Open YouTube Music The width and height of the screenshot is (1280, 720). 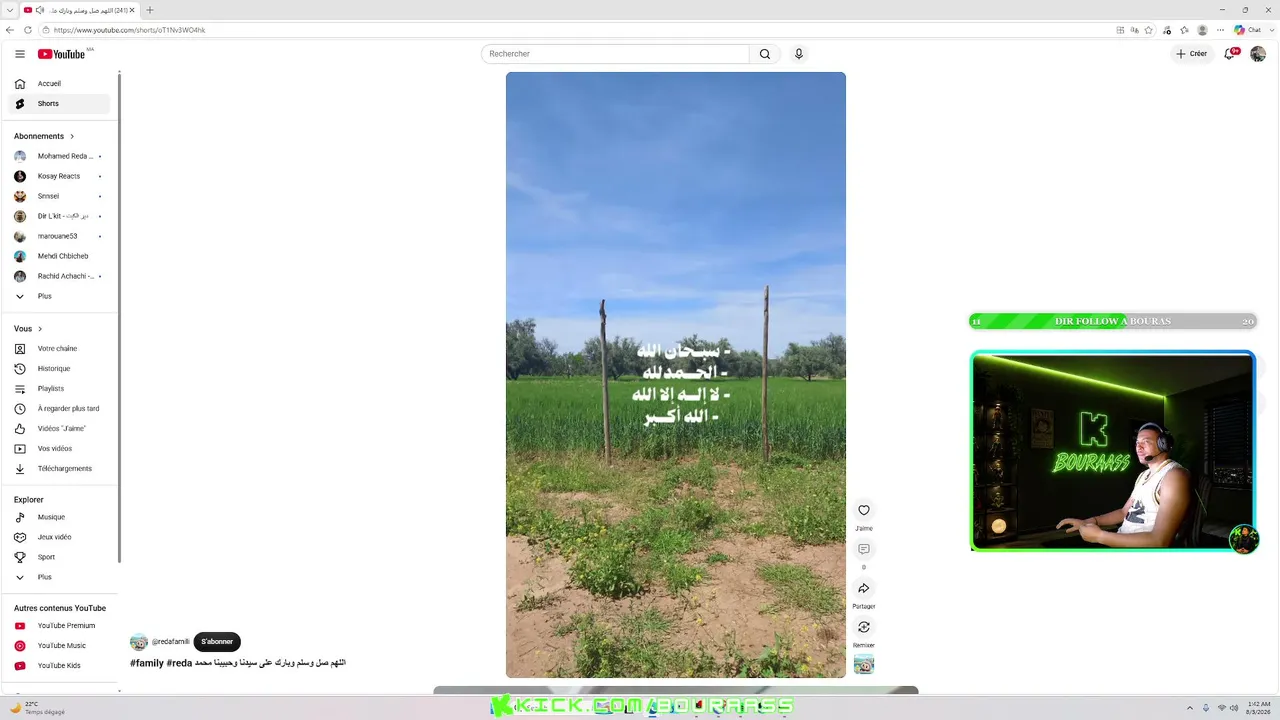(x=59, y=646)
